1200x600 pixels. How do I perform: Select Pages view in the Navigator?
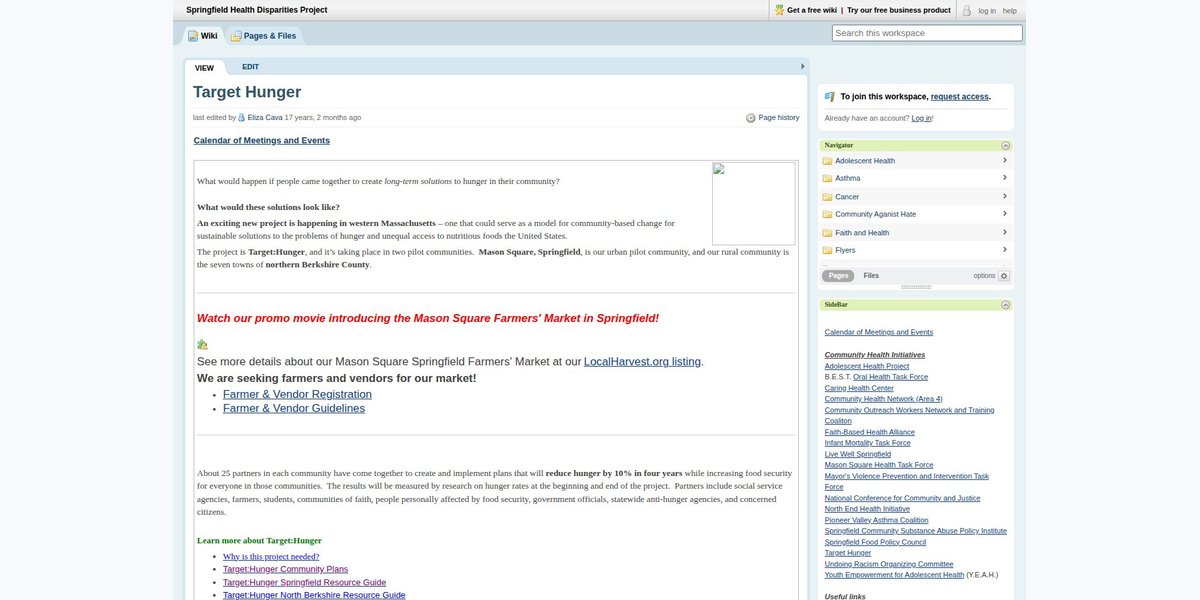coord(838,276)
